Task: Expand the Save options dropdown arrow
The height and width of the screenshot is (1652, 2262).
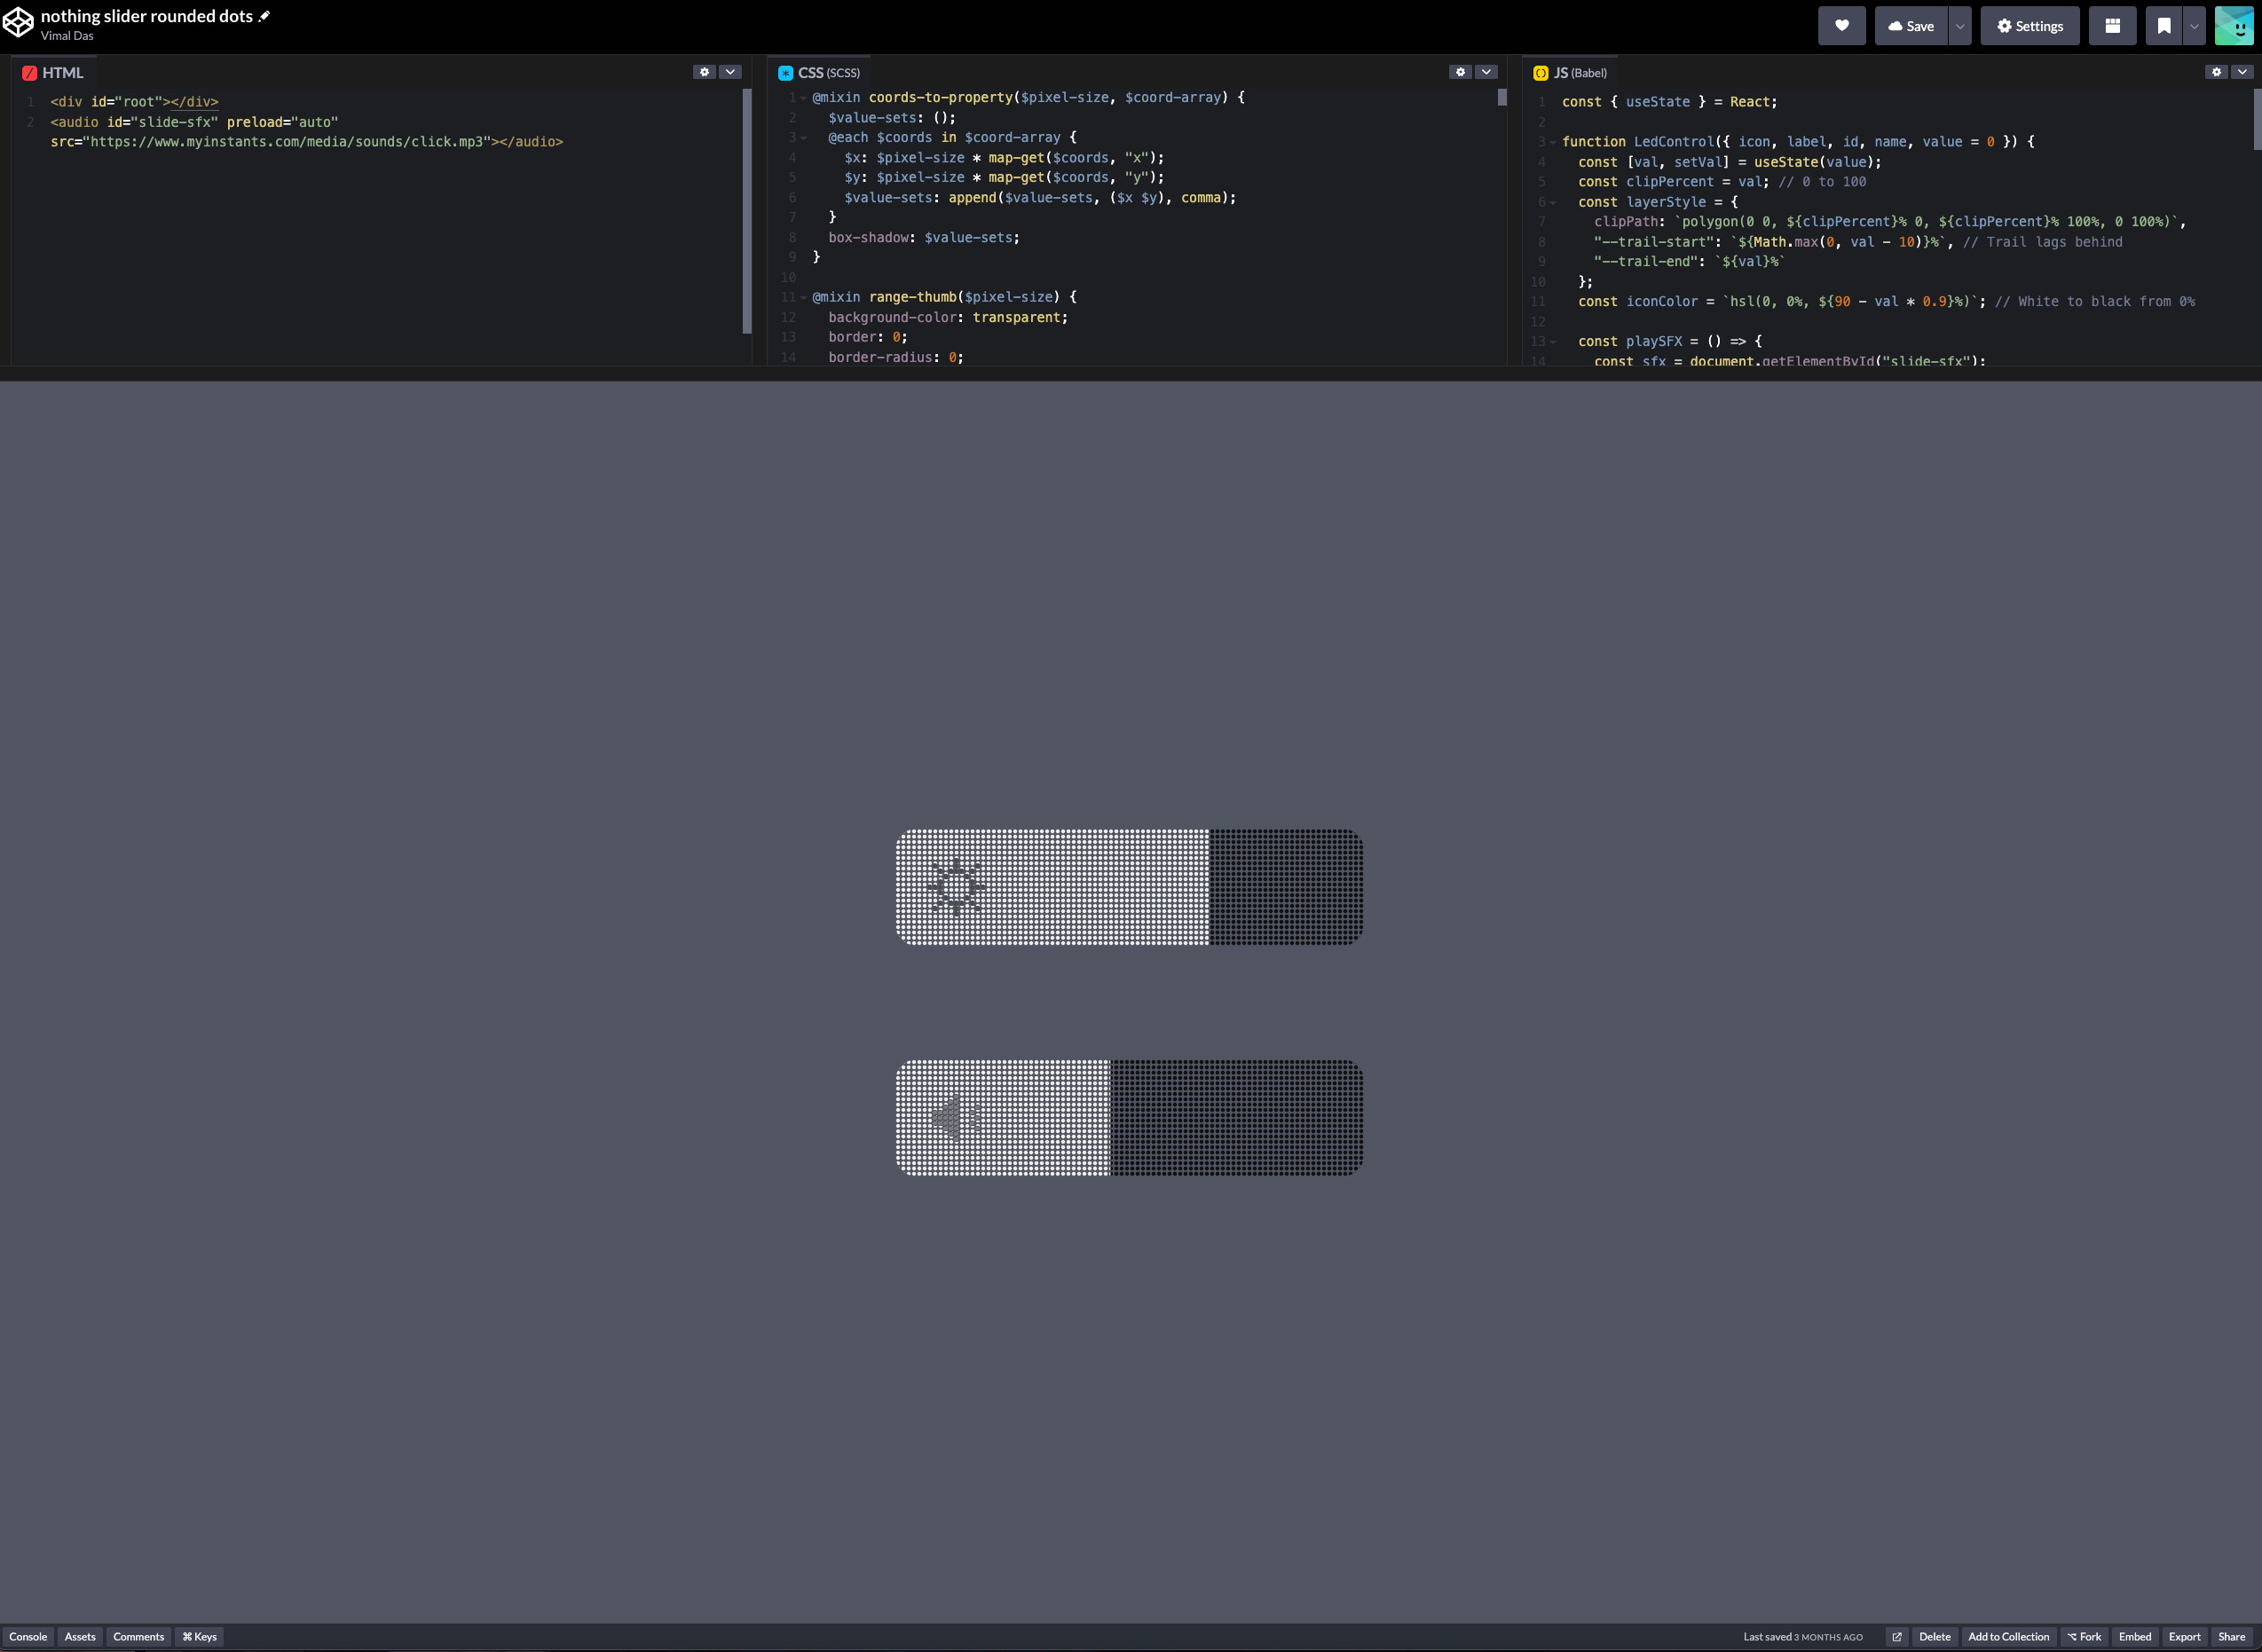Action: (x=1960, y=26)
